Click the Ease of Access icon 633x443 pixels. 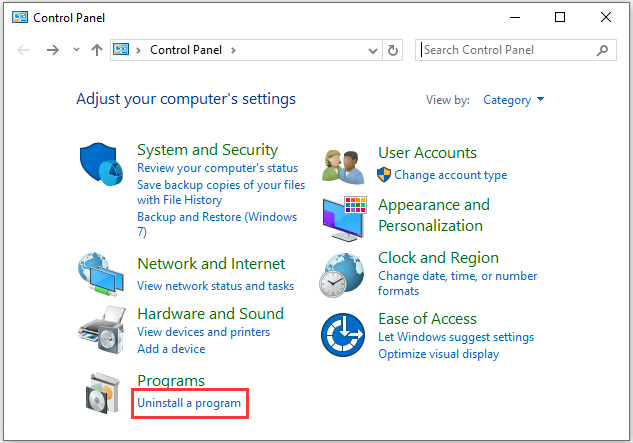click(343, 335)
